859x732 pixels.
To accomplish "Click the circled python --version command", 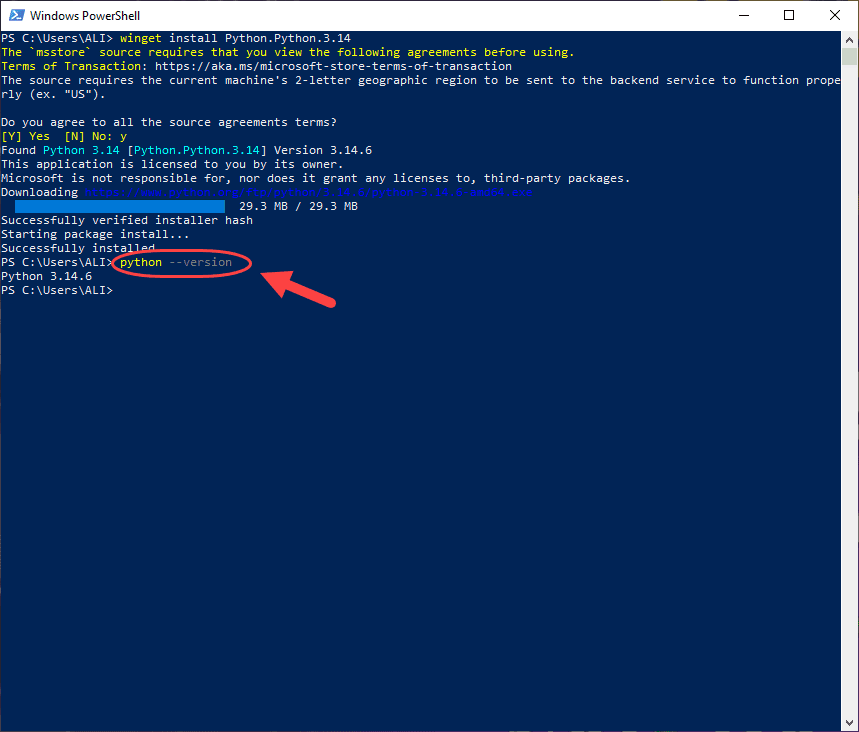I will coord(176,262).
